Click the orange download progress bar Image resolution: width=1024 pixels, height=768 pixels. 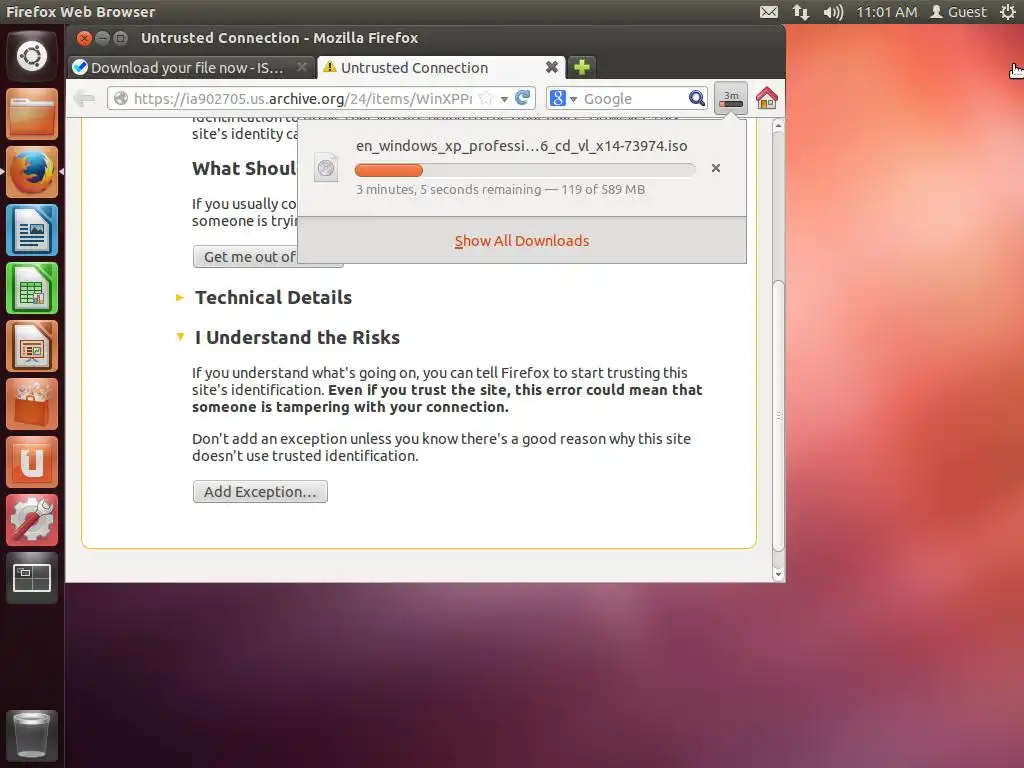pyautogui.click(x=525, y=170)
